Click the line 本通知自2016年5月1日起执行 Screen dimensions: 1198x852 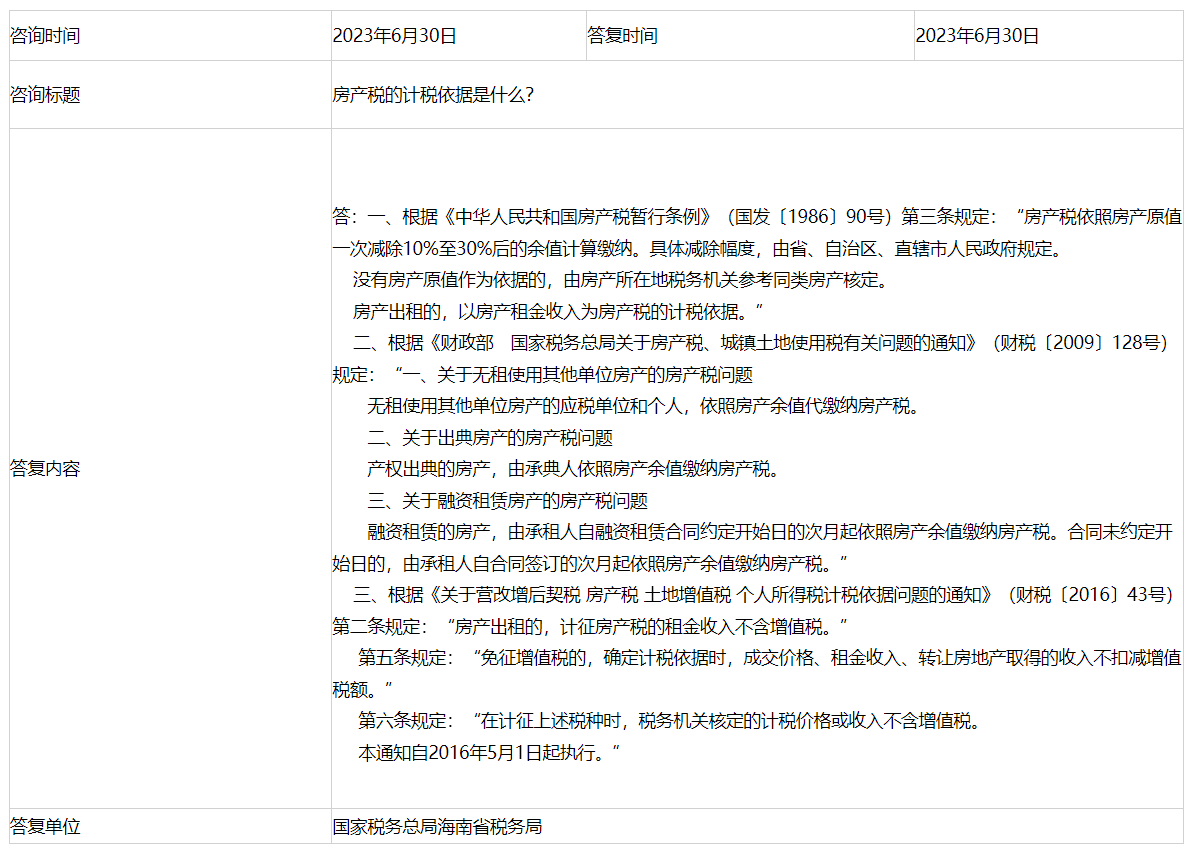click(490, 753)
